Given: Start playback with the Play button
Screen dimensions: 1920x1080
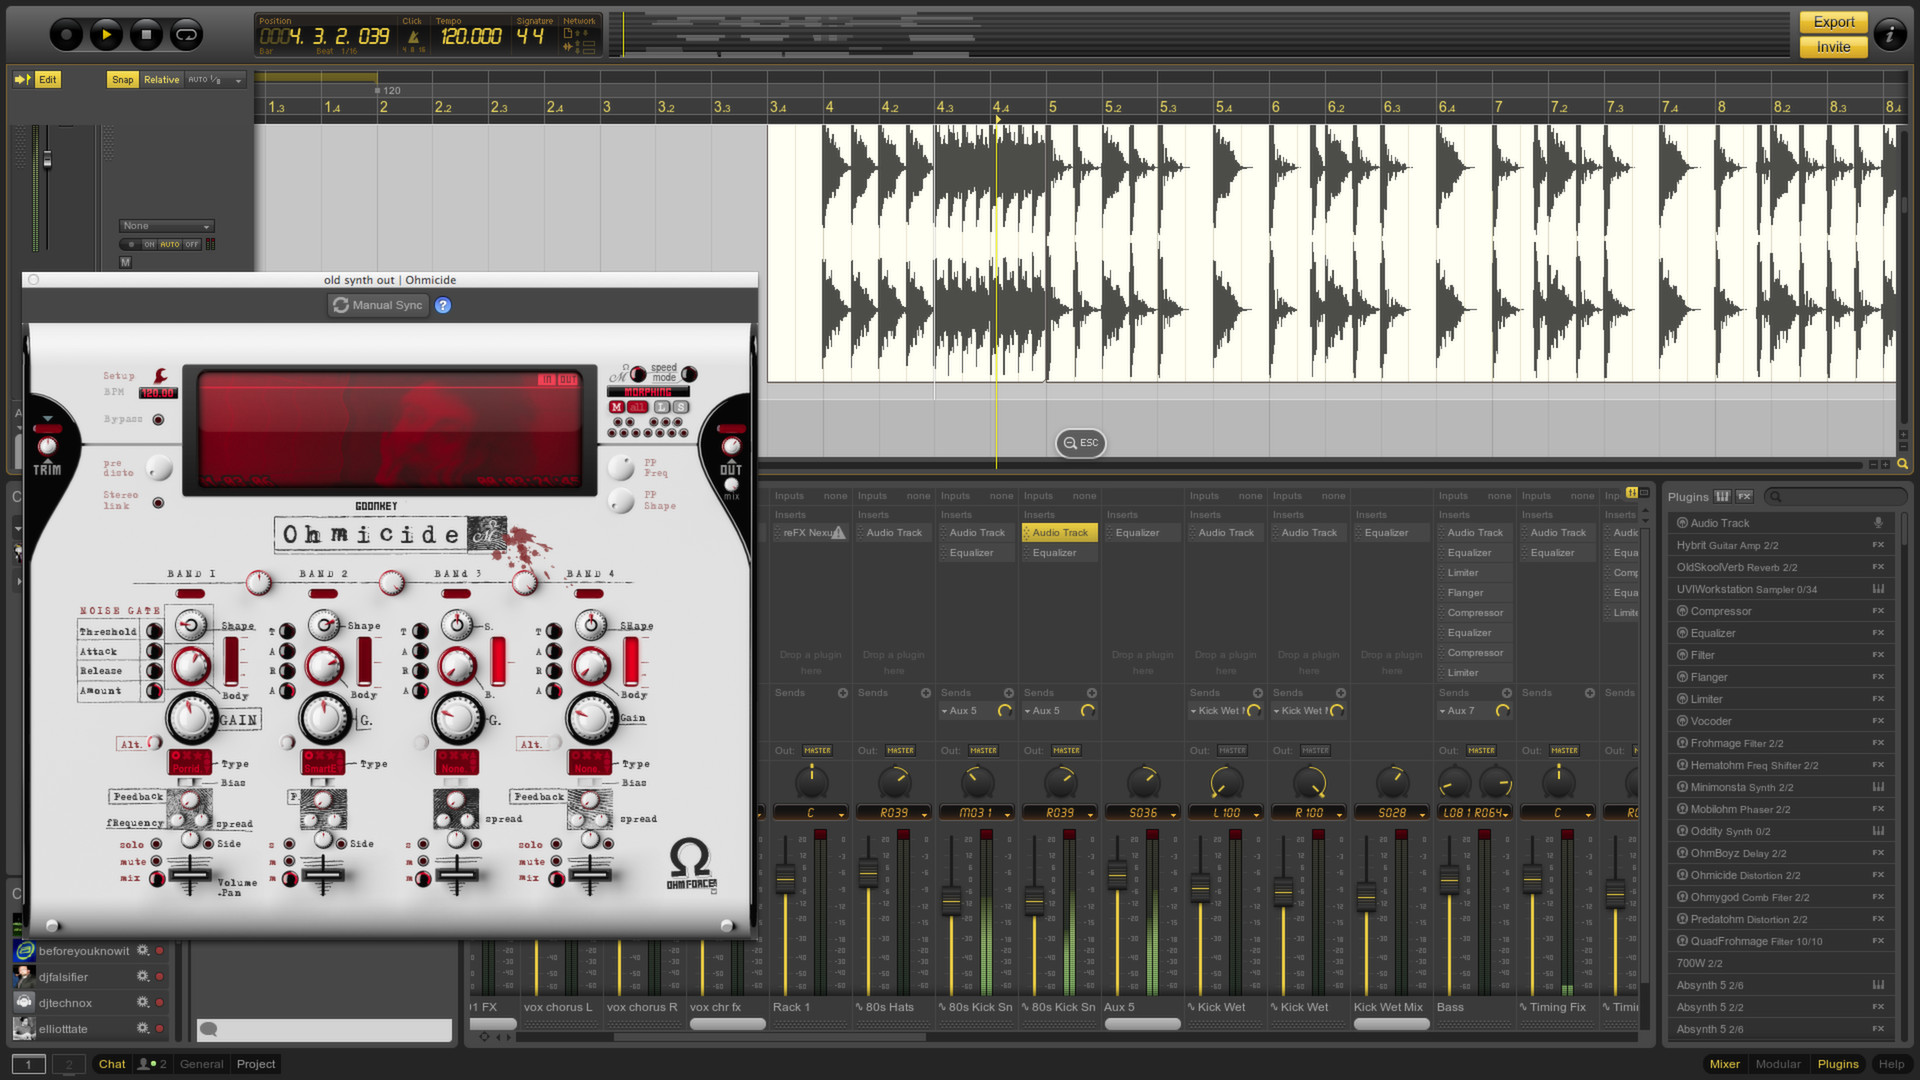Looking at the screenshot, I should coord(105,34).
